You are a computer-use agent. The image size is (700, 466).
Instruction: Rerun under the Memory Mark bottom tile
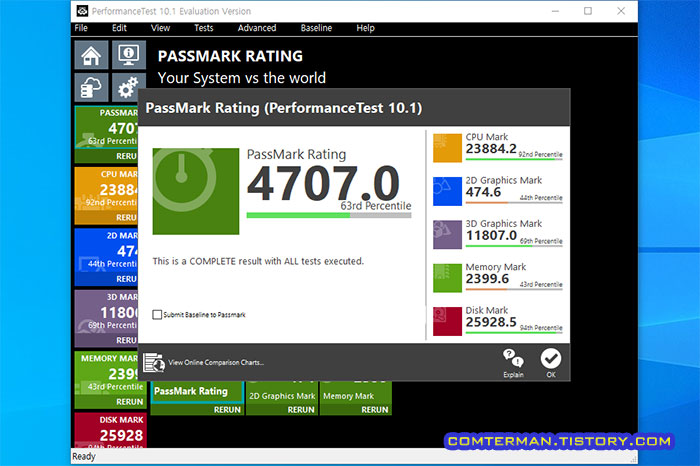[375, 410]
